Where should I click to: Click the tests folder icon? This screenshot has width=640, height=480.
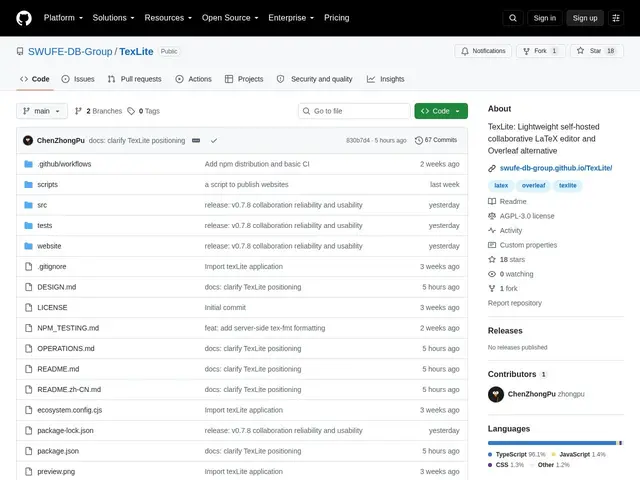click(x=28, y=225)
